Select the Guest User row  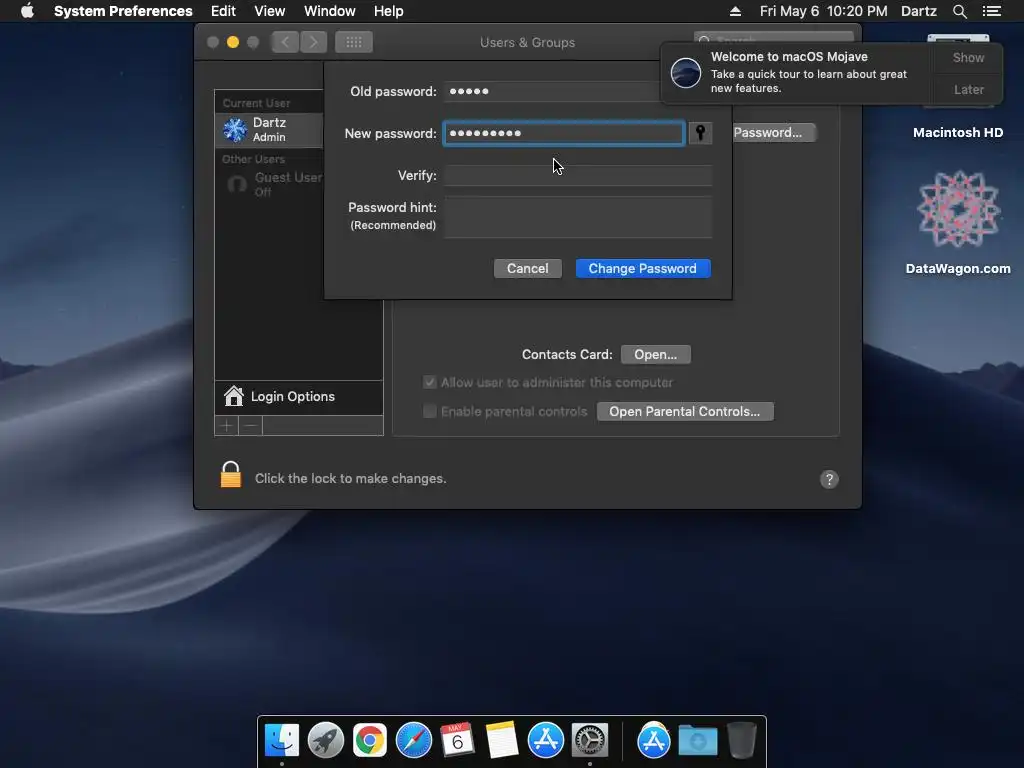269,184
